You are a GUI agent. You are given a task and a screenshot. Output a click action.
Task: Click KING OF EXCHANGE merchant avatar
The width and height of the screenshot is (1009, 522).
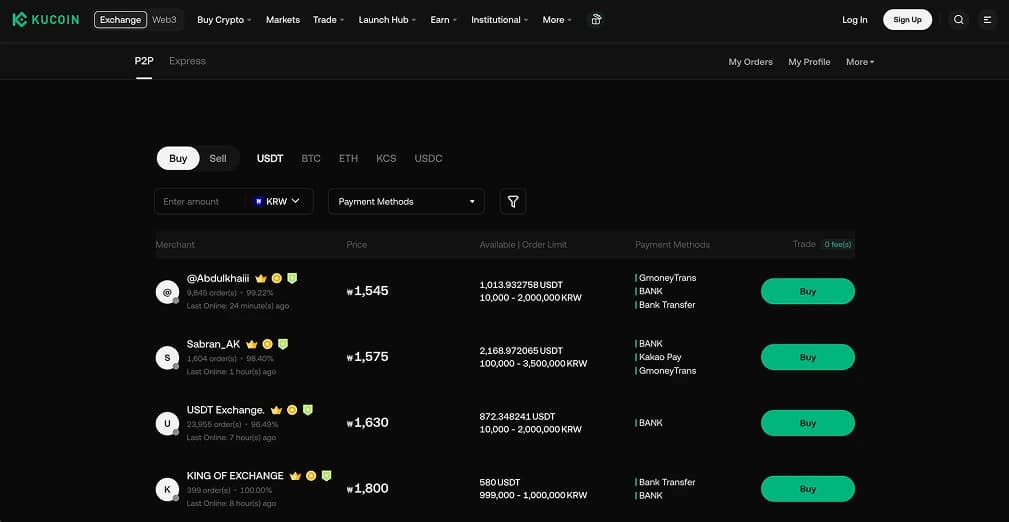click(167, 489)
